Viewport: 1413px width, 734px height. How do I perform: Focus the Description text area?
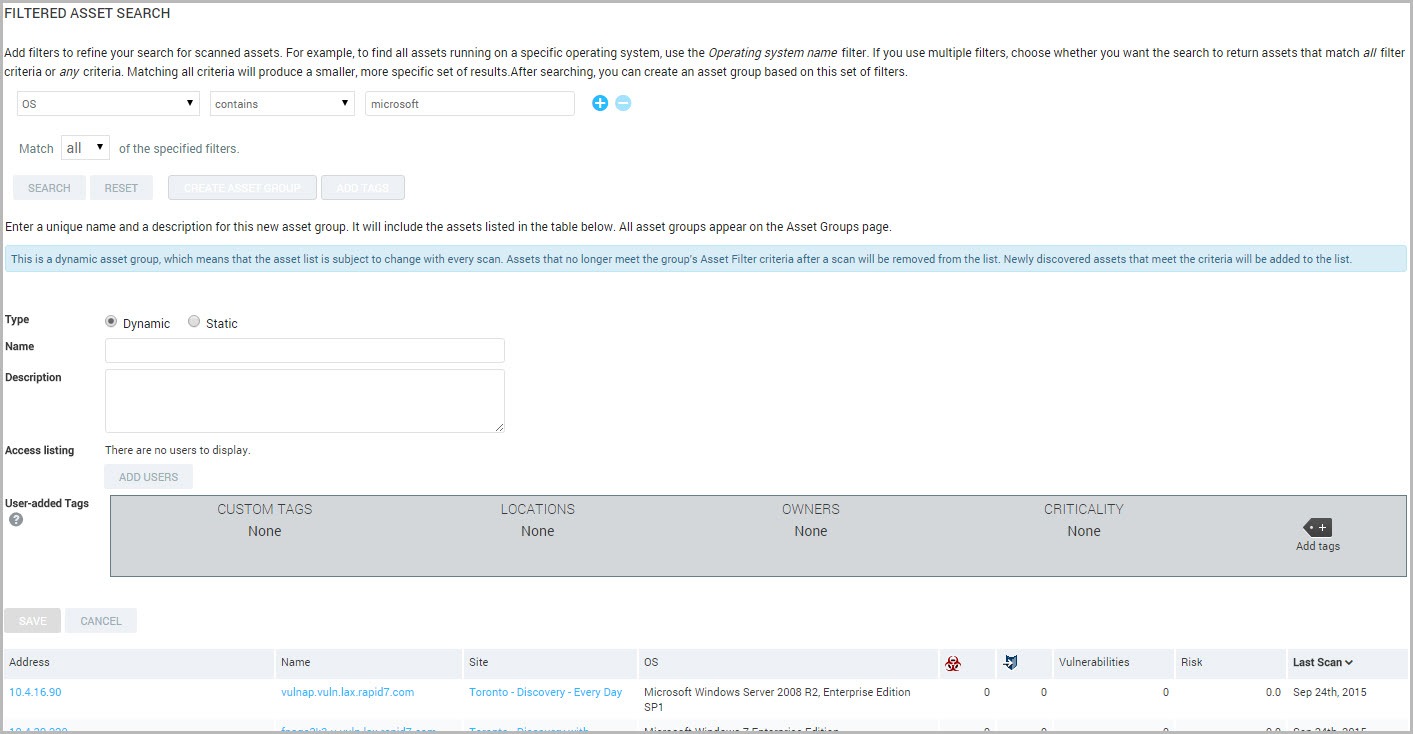305,401
